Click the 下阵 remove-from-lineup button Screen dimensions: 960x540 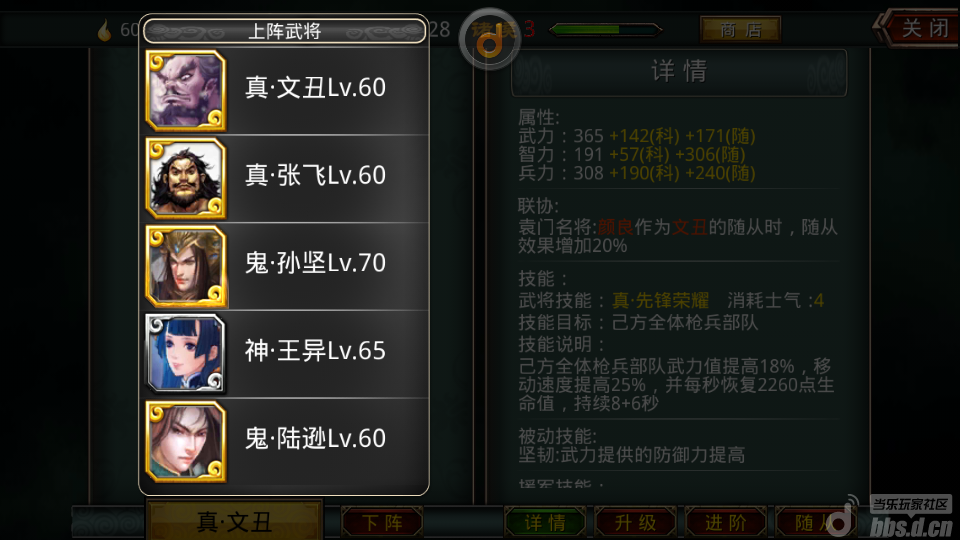coord(382,522)
